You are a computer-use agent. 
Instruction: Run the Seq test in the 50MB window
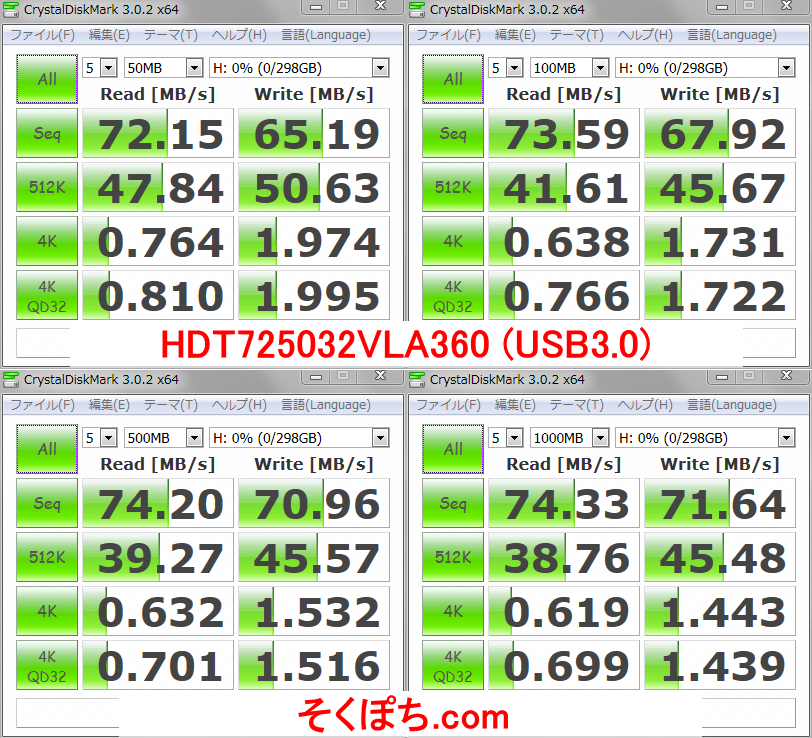point(47,133)
